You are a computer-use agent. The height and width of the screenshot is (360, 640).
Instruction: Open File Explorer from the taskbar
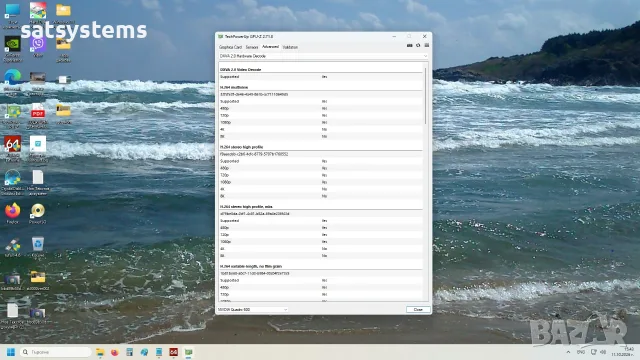pos(100,352)
